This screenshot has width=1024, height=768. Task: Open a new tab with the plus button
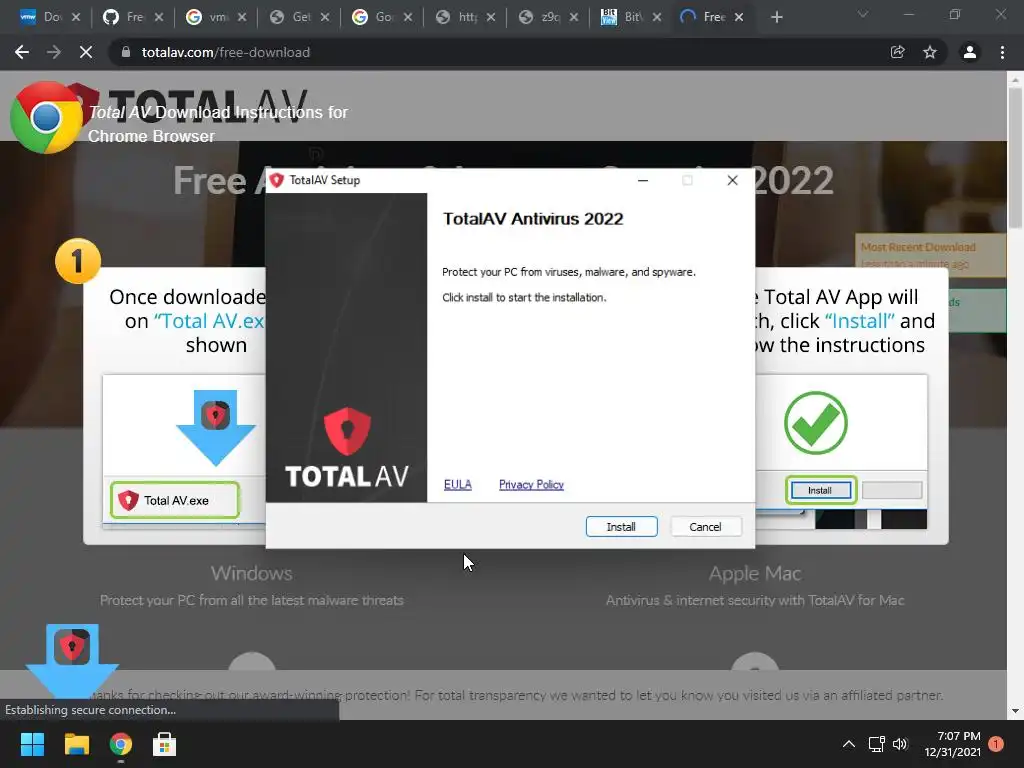coord(776,18)
